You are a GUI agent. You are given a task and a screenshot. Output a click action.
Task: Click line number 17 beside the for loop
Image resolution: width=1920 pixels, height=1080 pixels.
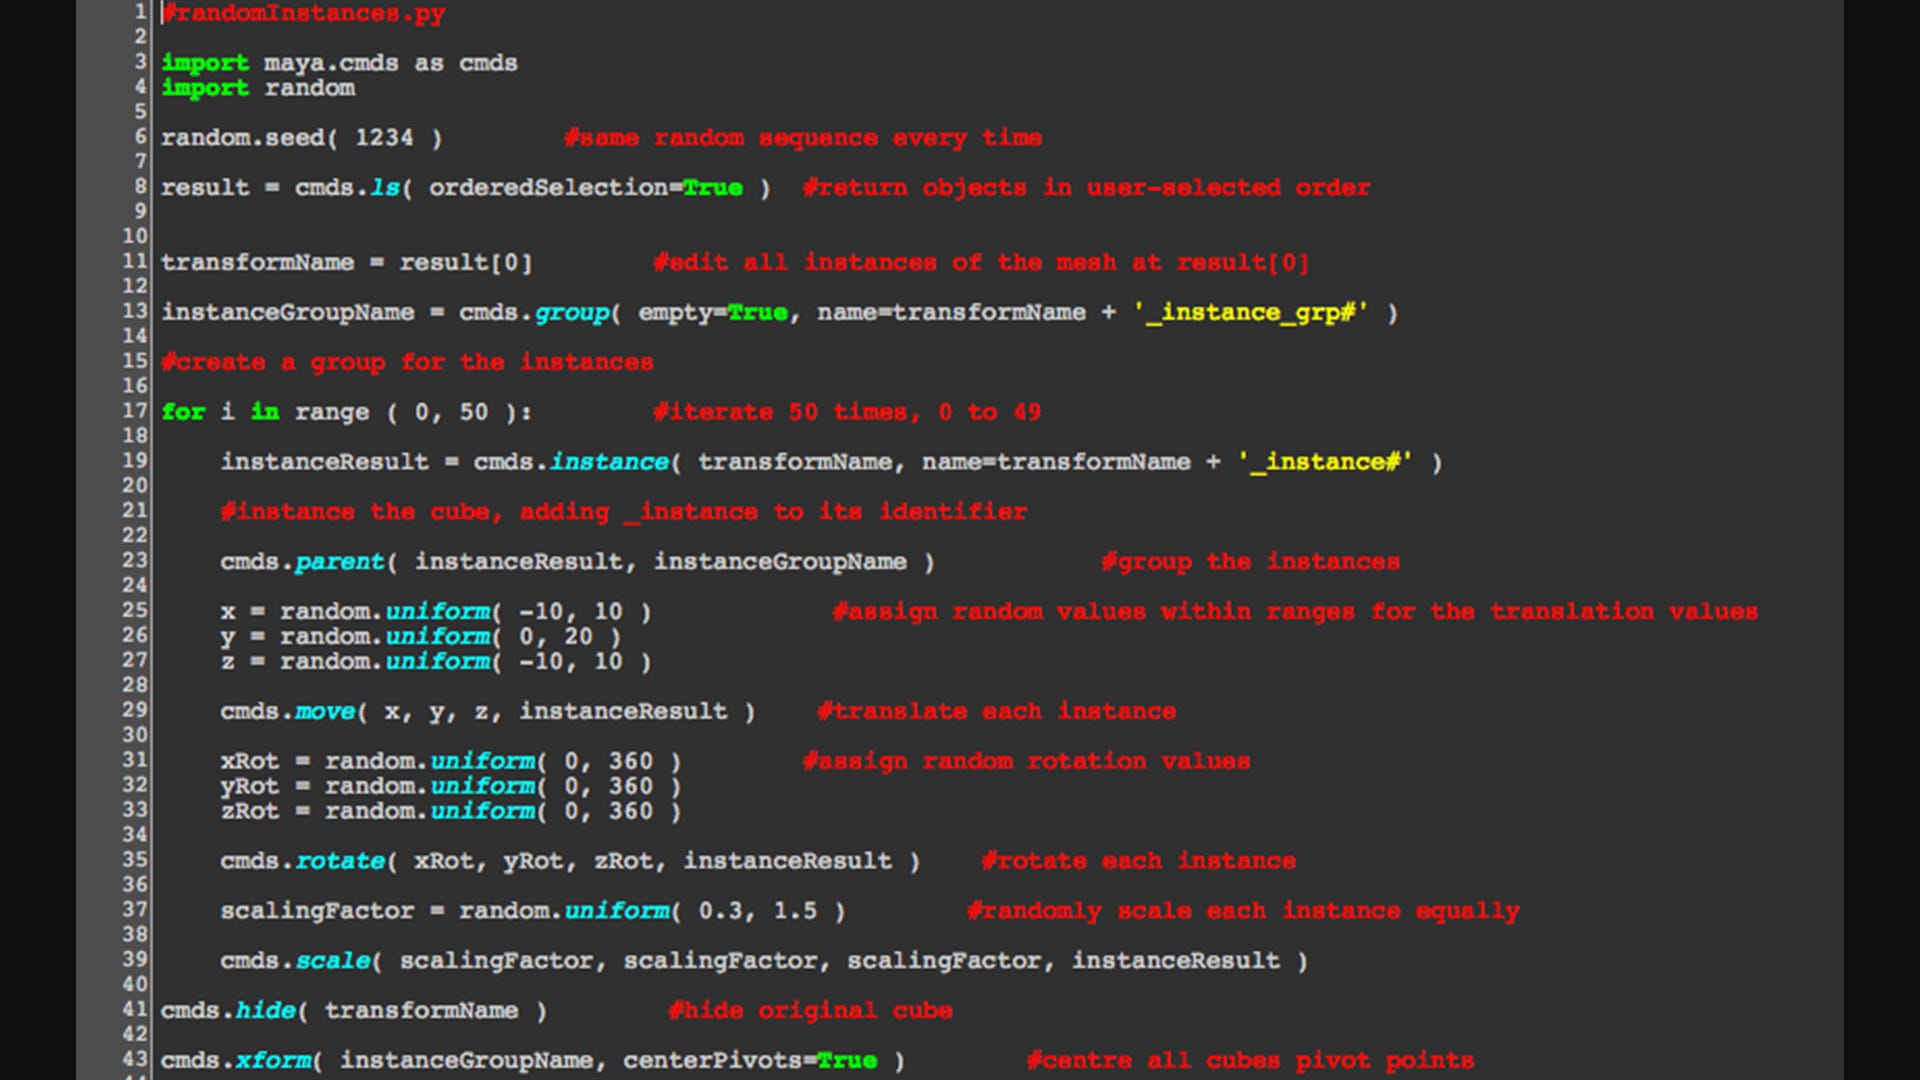coord(138,411)
